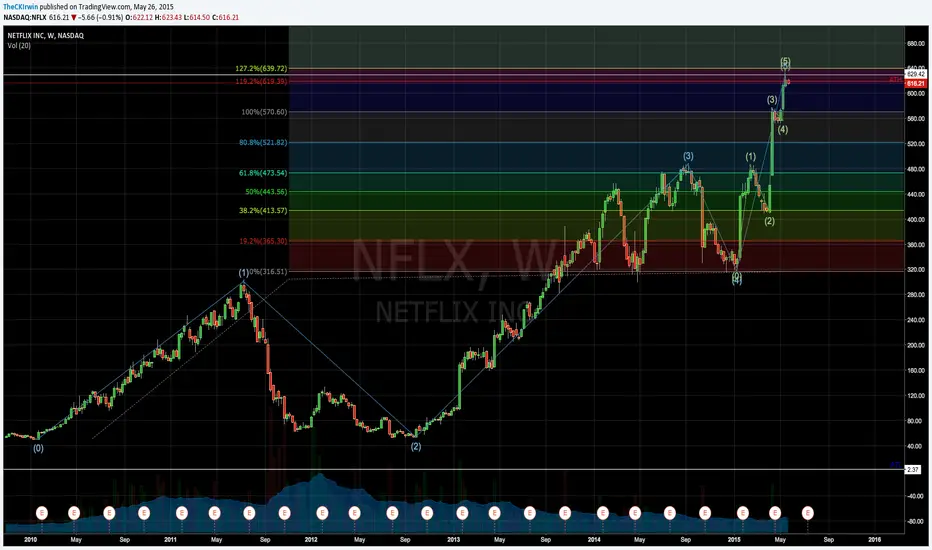Click the red 616.21 current price tag

(x=915, y=84)
